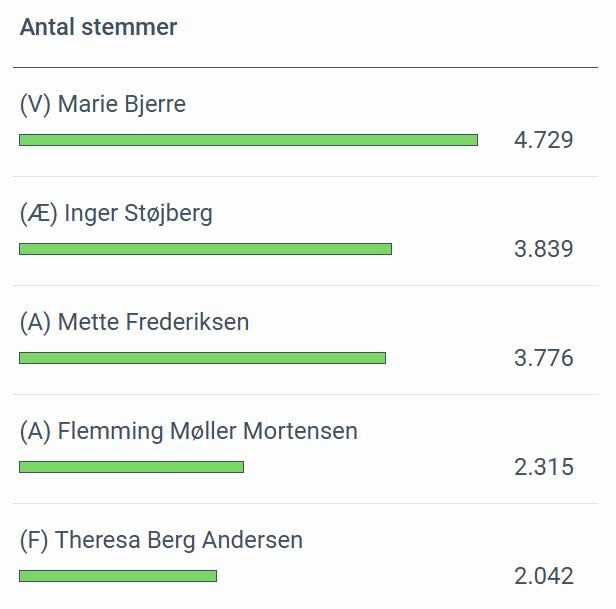Click Marie Bjerre's green vote bar
The image size is (616, 609).
click(248, 140)
